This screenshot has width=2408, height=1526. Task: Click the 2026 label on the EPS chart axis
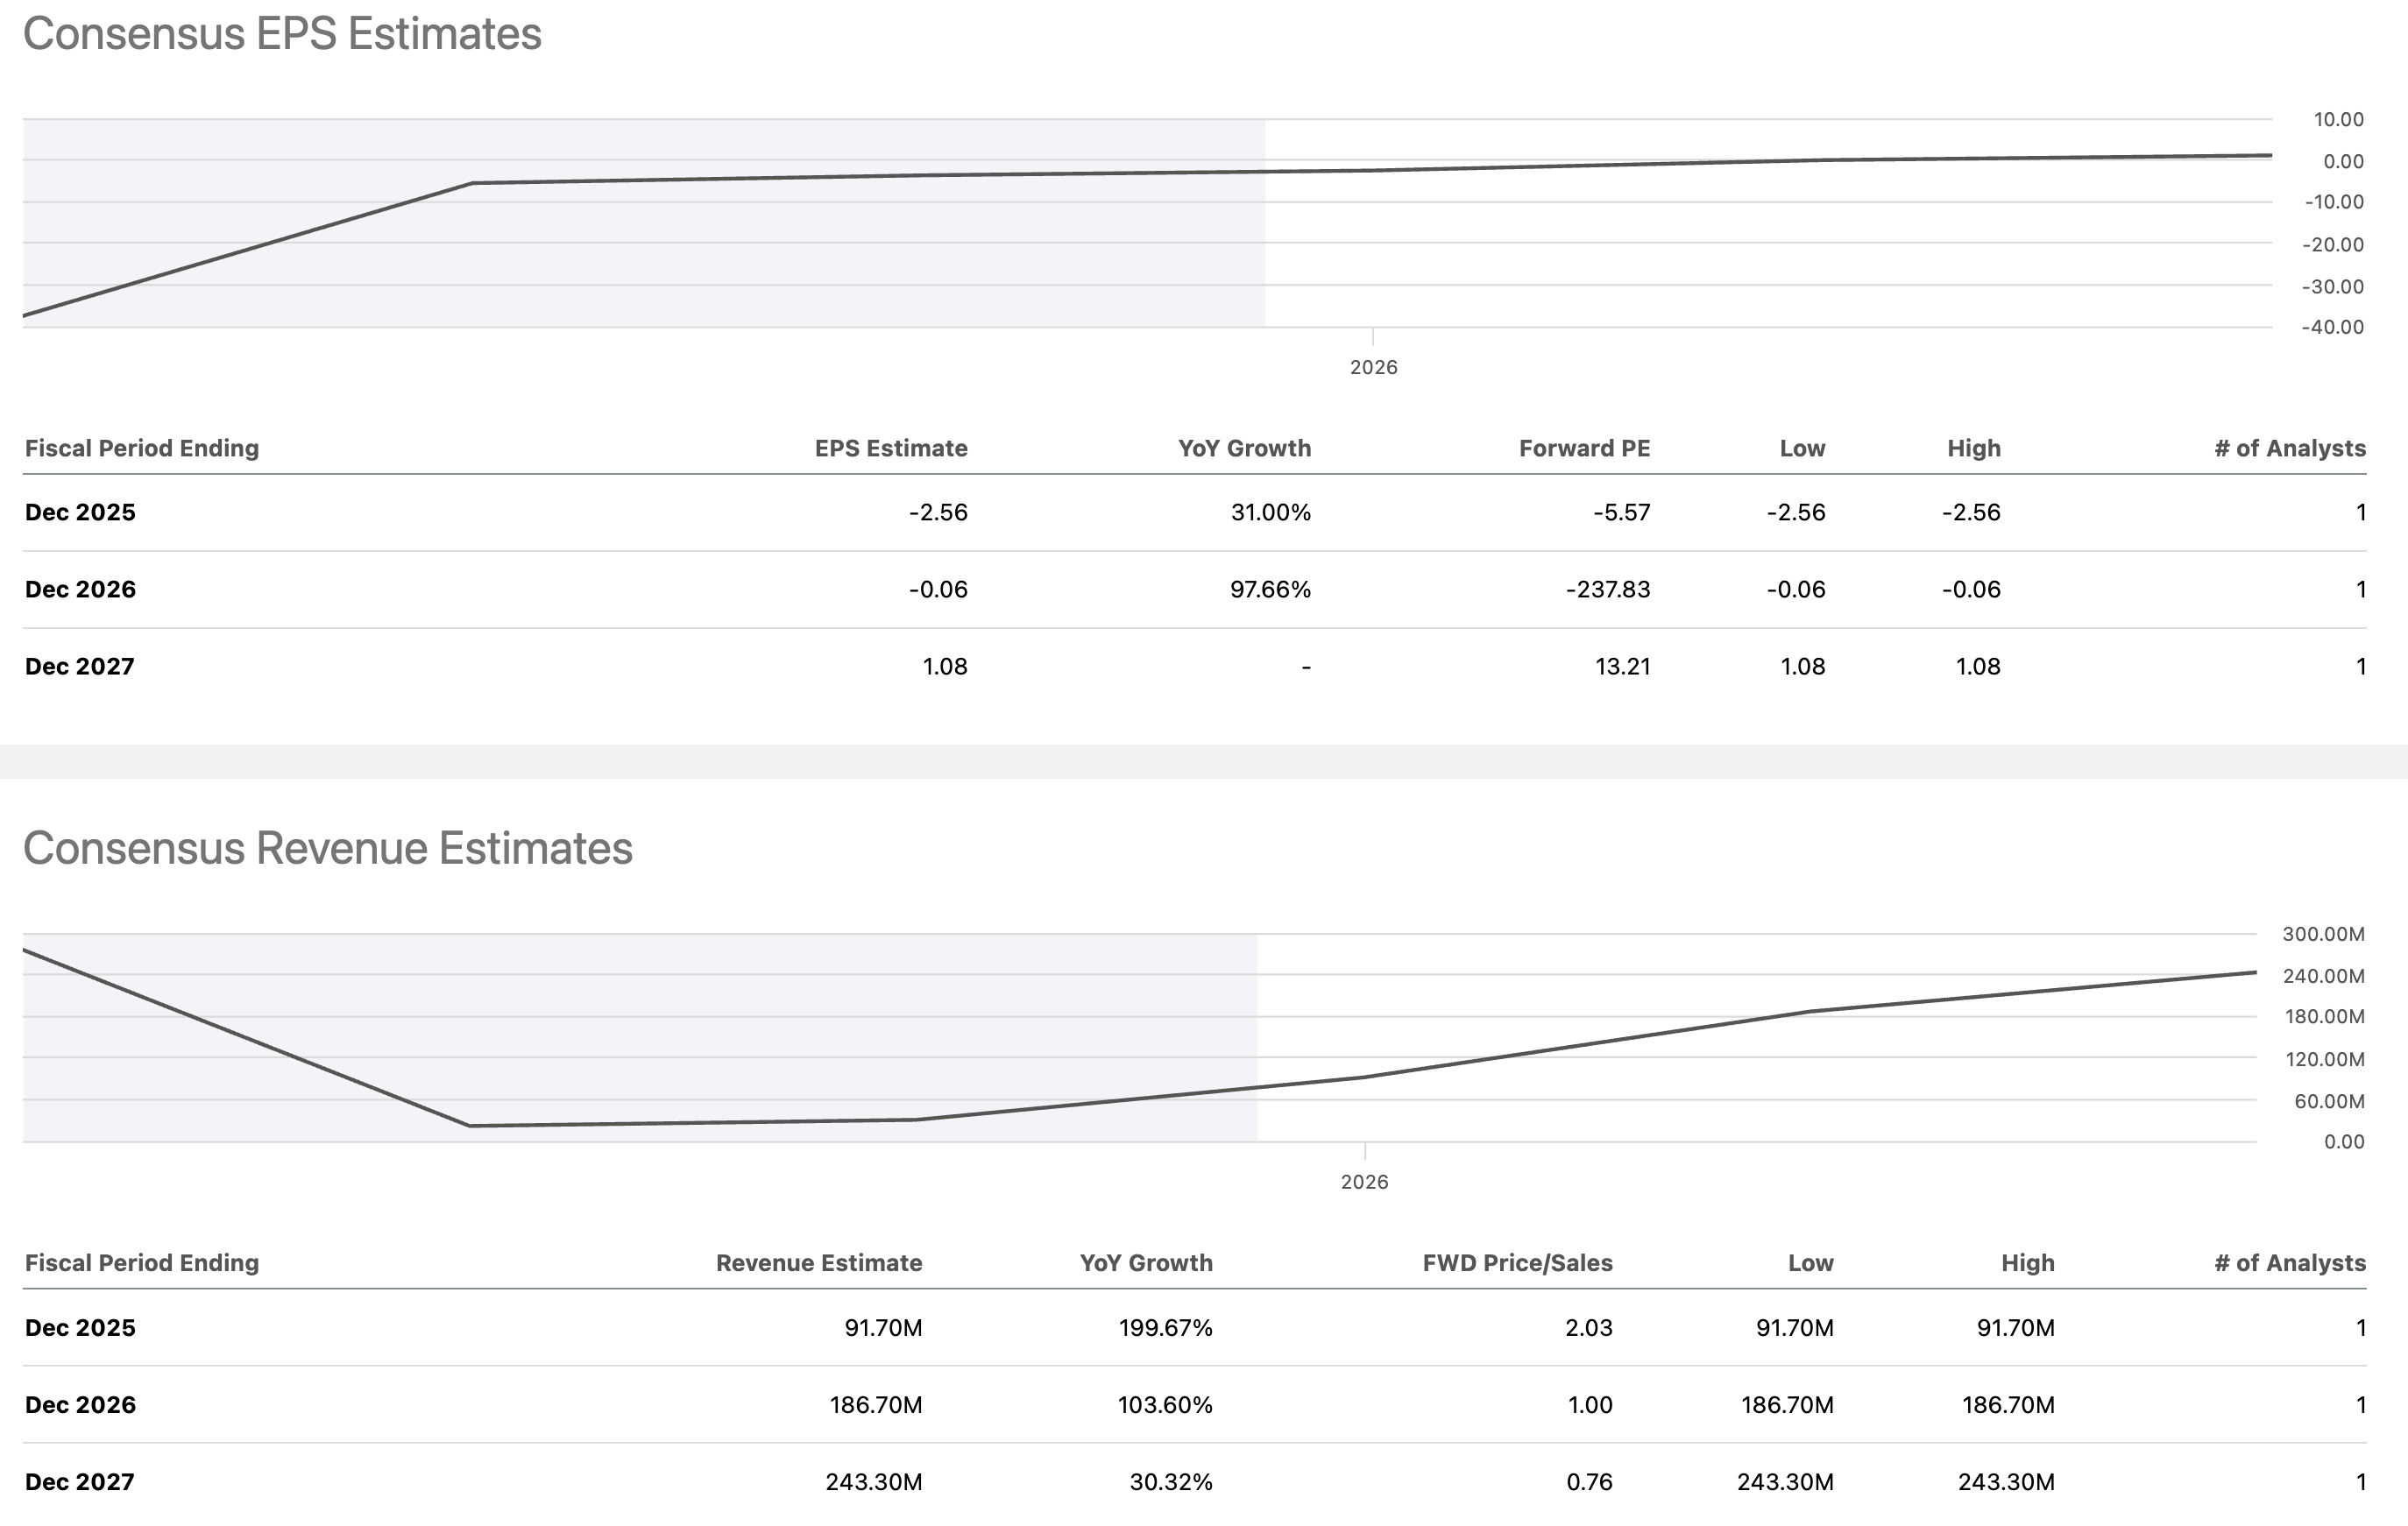coord(1374,368)
